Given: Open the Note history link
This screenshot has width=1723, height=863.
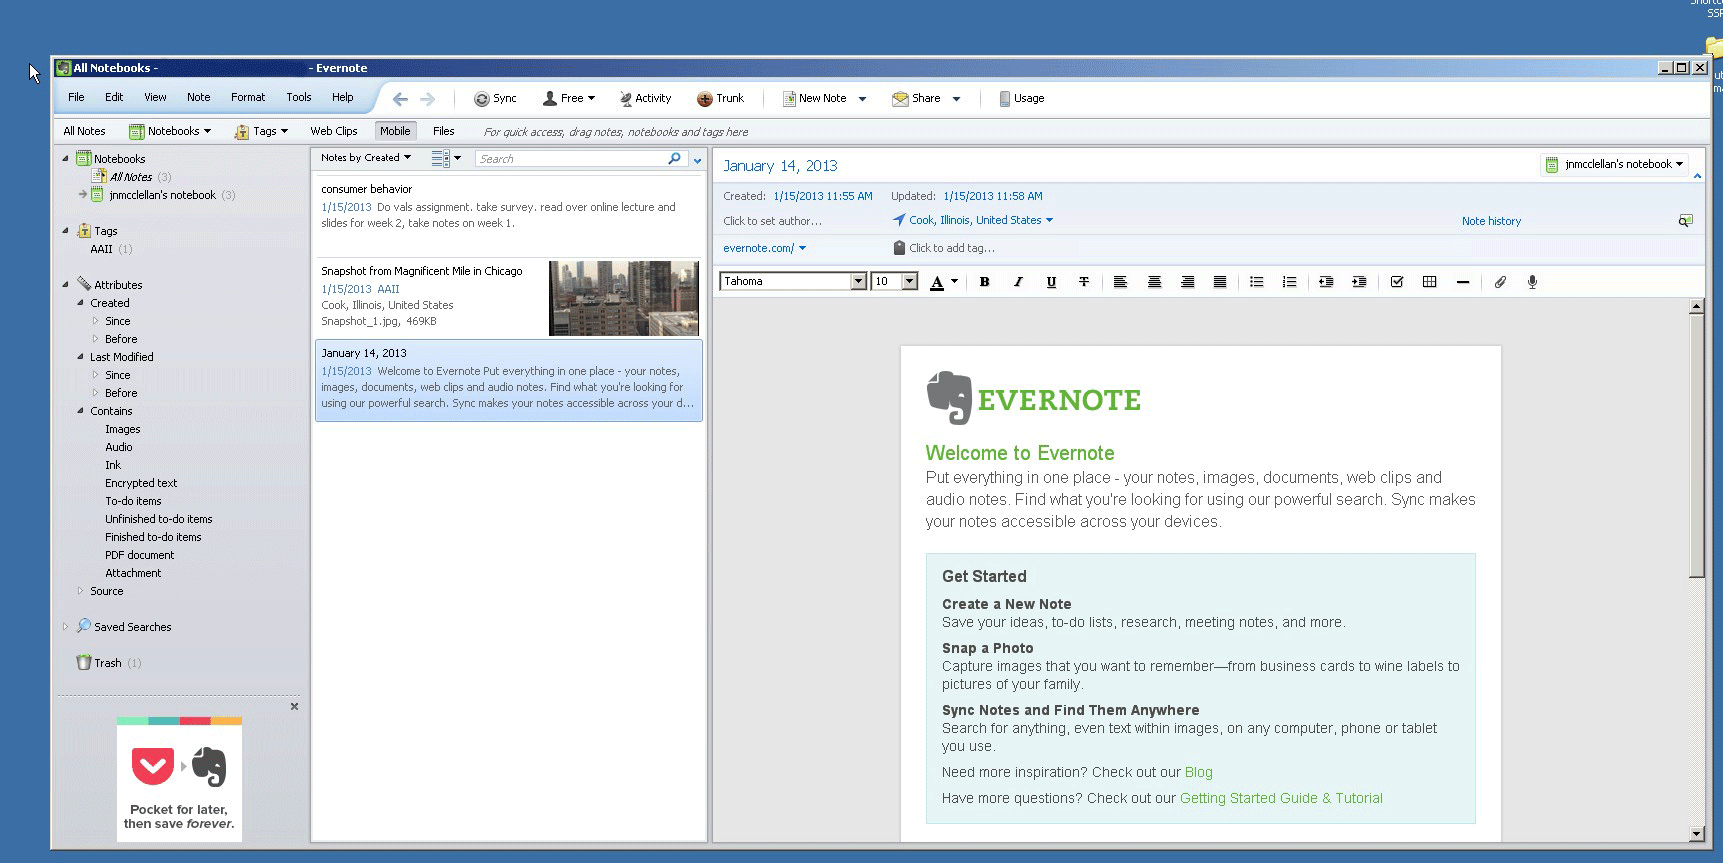Looking at the screenshot, I should (1490, 221).
